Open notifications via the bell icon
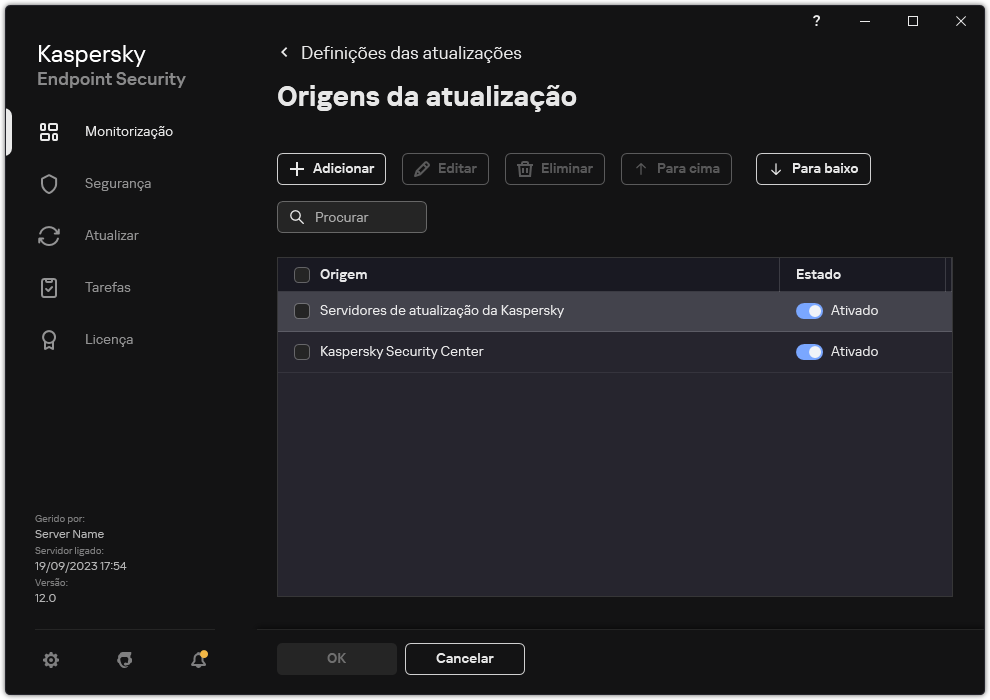The height and width of the screenshot is (700, 990). [x=197, y=660]
